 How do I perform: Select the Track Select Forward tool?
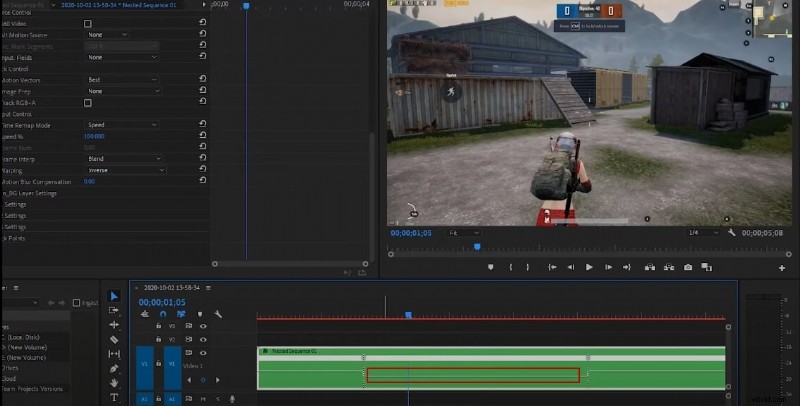click(x=114, y=310)
